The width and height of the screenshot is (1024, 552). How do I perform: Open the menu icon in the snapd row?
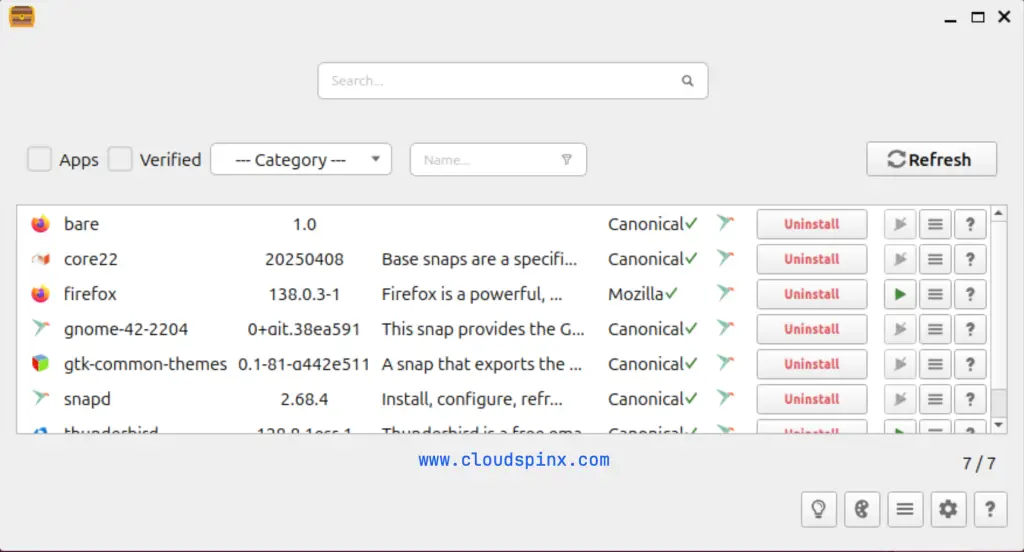(x=935, y=399)
